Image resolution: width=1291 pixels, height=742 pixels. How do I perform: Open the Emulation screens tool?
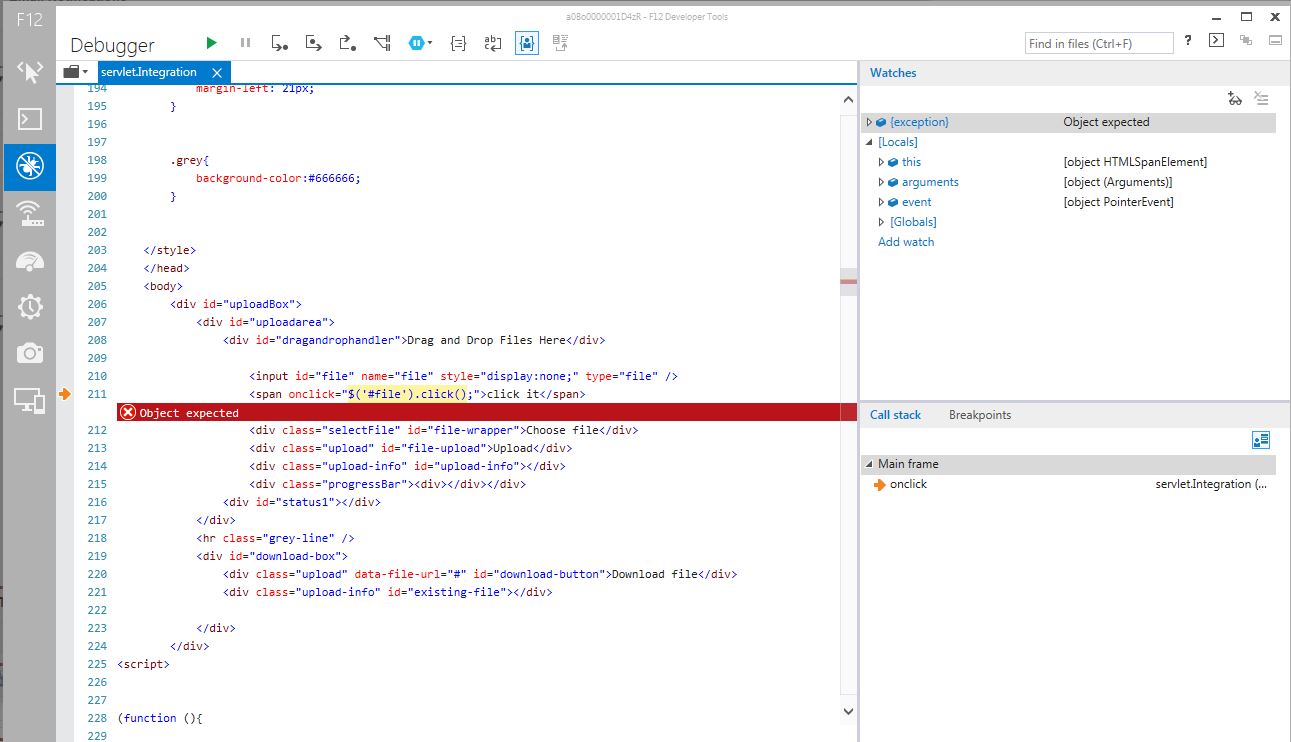29,401
